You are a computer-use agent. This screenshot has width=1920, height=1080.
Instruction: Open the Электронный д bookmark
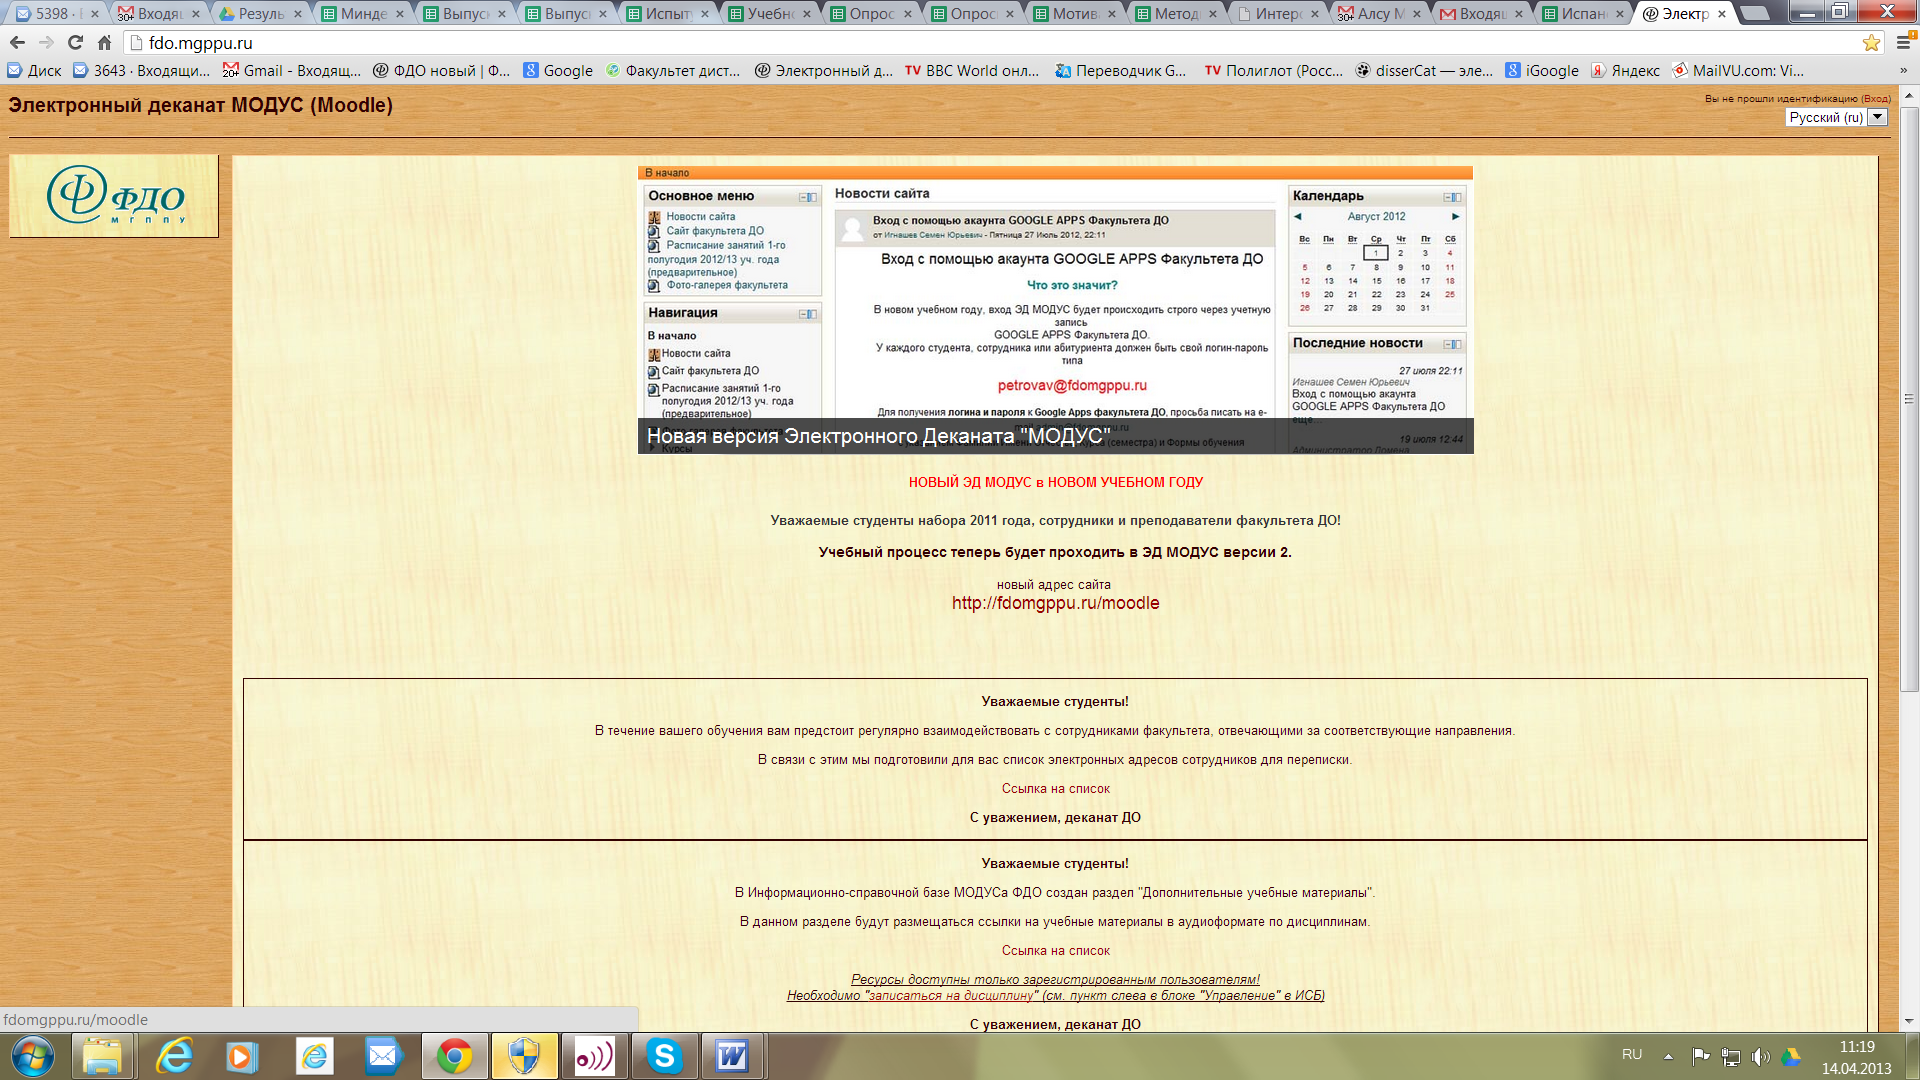[x=824, y=71]
